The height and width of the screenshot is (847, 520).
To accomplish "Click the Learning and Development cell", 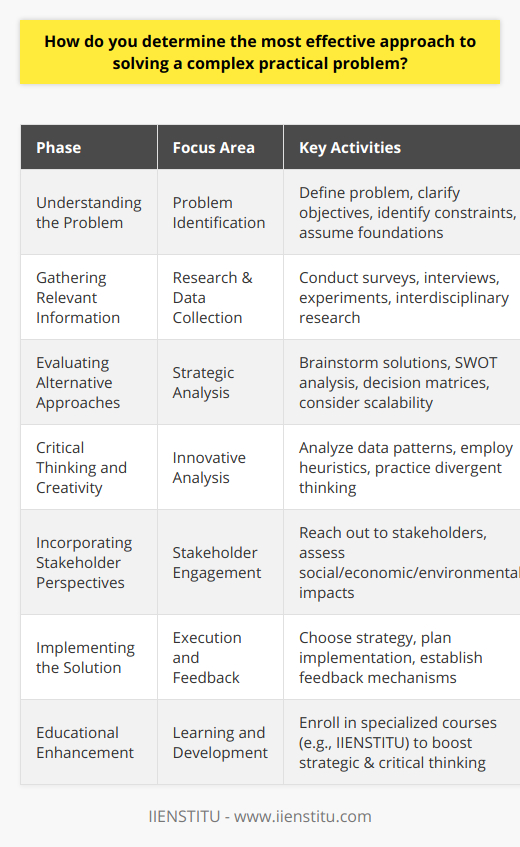I will point(220,742).
